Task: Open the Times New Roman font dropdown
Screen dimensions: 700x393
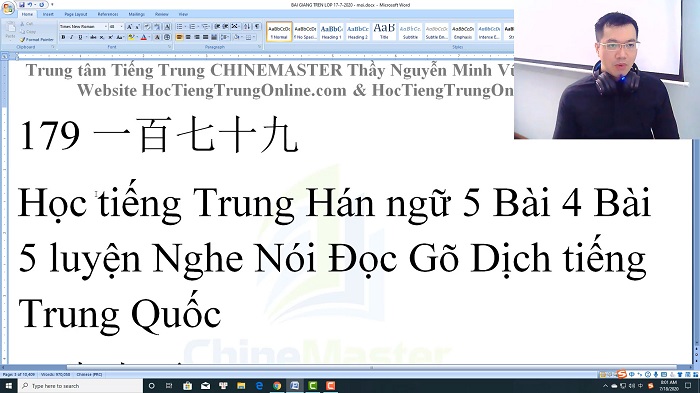Action: point(106,27)
